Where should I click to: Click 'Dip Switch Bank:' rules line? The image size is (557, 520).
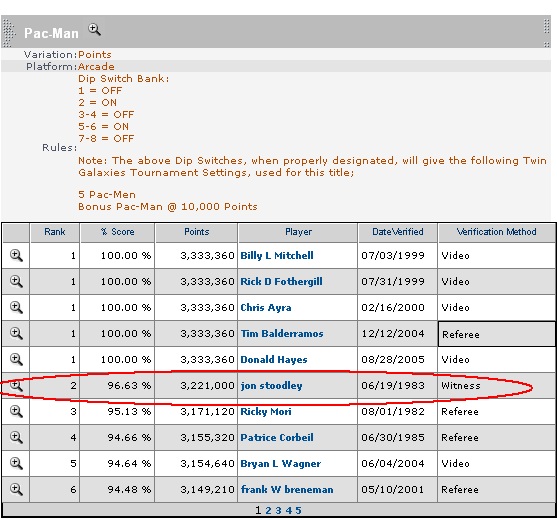pos(124,78)
